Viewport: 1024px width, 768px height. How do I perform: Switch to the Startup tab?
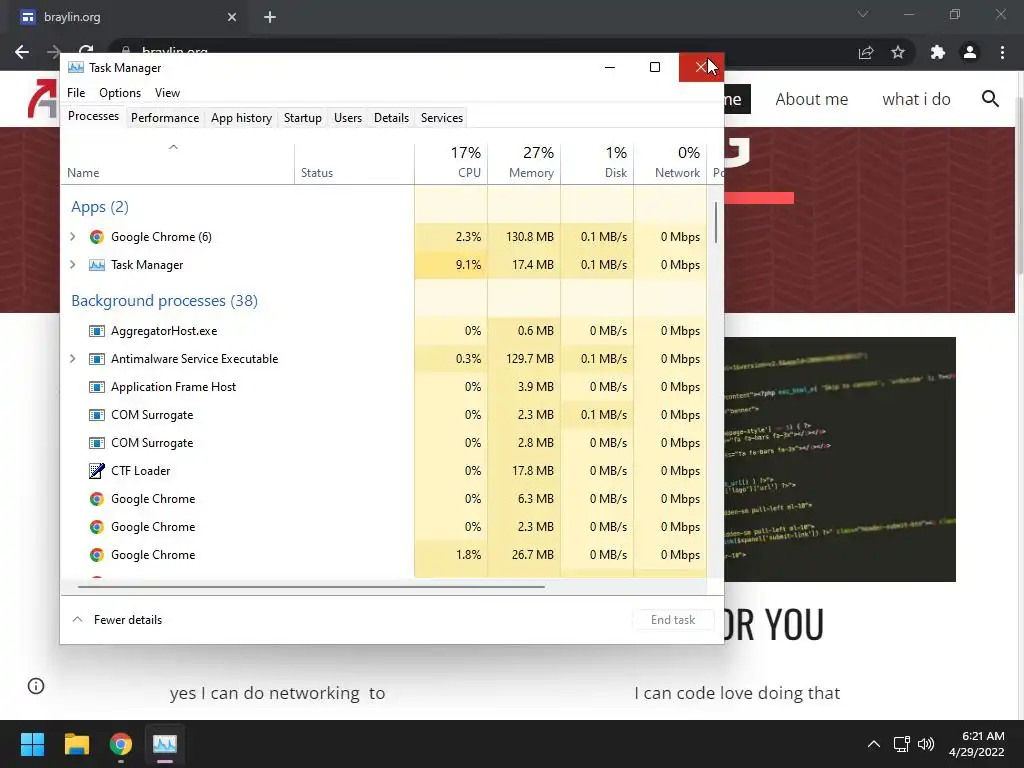pos(302,118)
